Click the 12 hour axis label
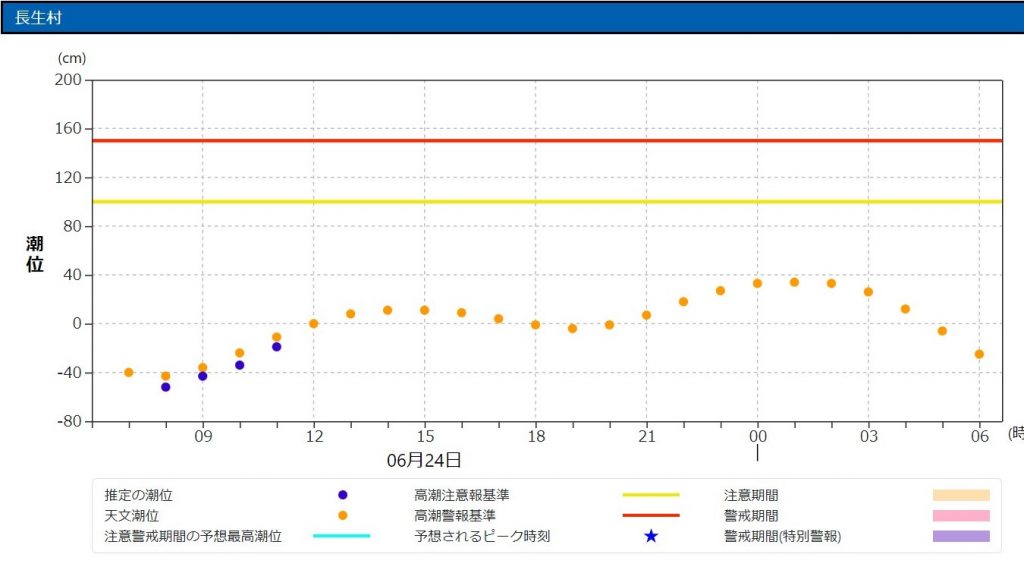Screen dimensions: 1024x570 pos(314,436)
